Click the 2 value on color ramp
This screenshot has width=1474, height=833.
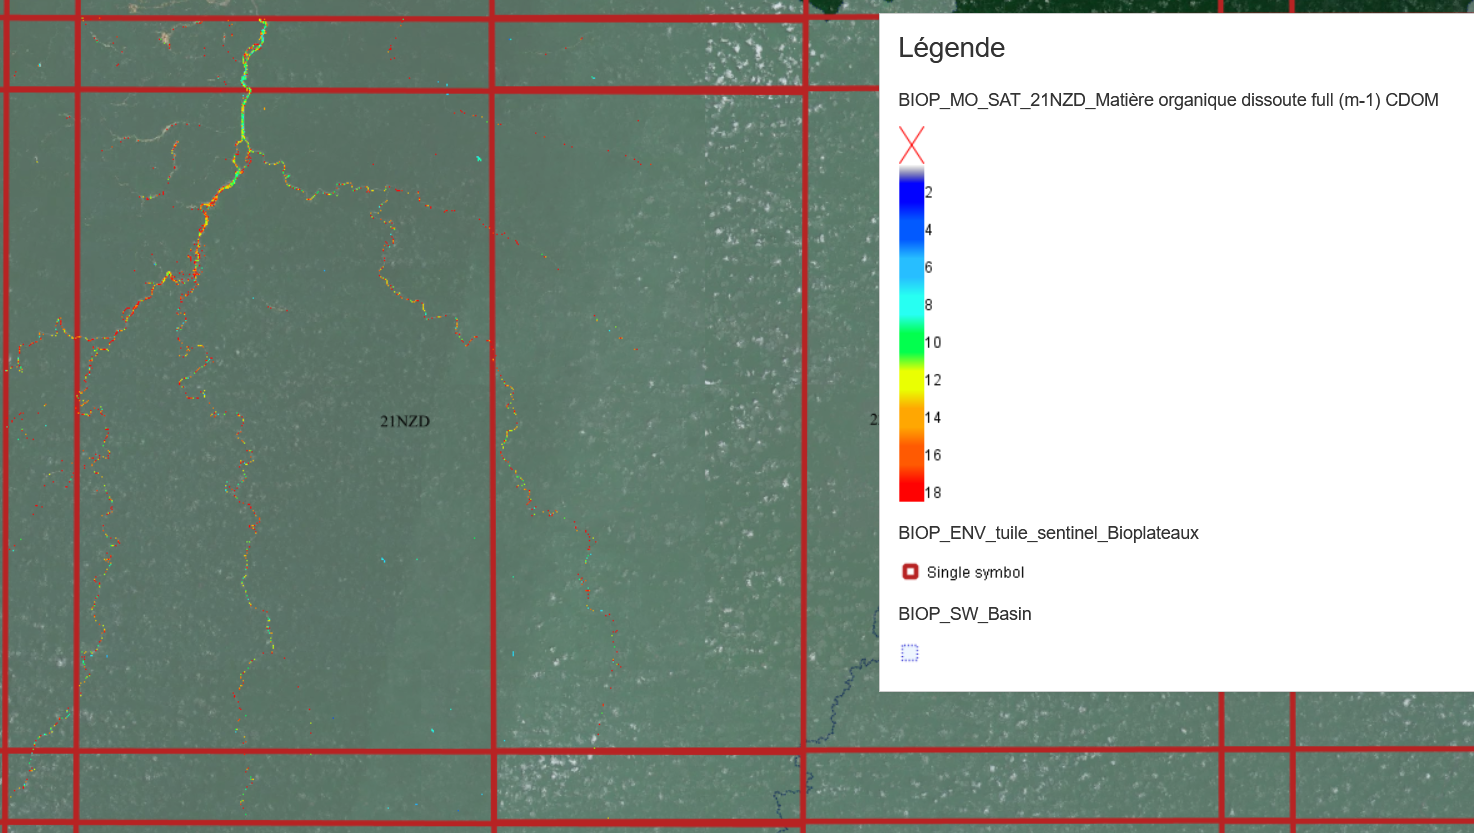pyautogui.click(x=911, y=192)
